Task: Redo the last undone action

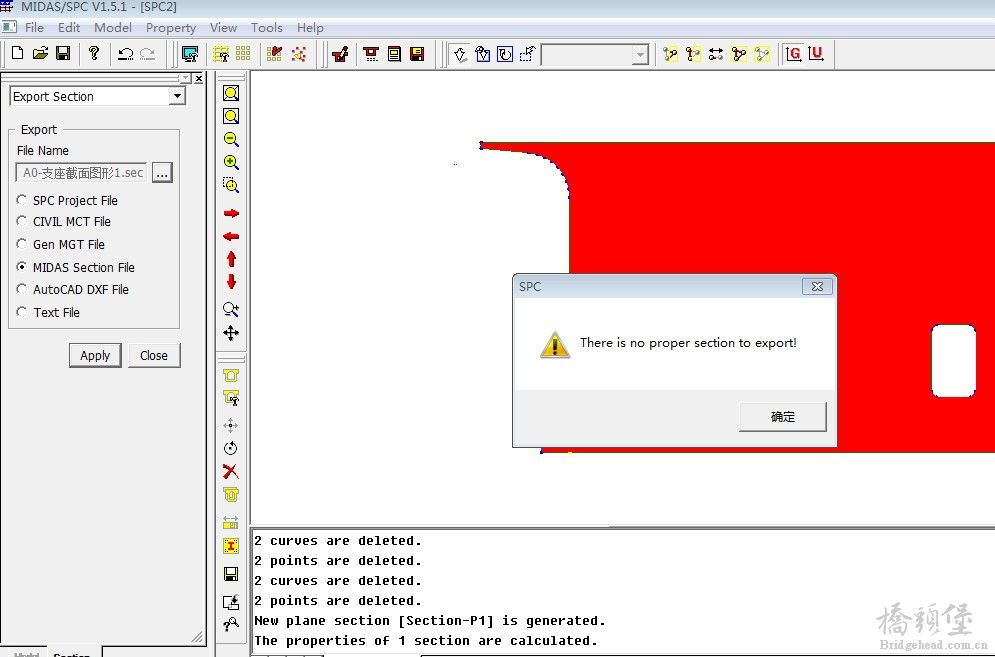Action: pyautogui.click(x=148, y=54)
